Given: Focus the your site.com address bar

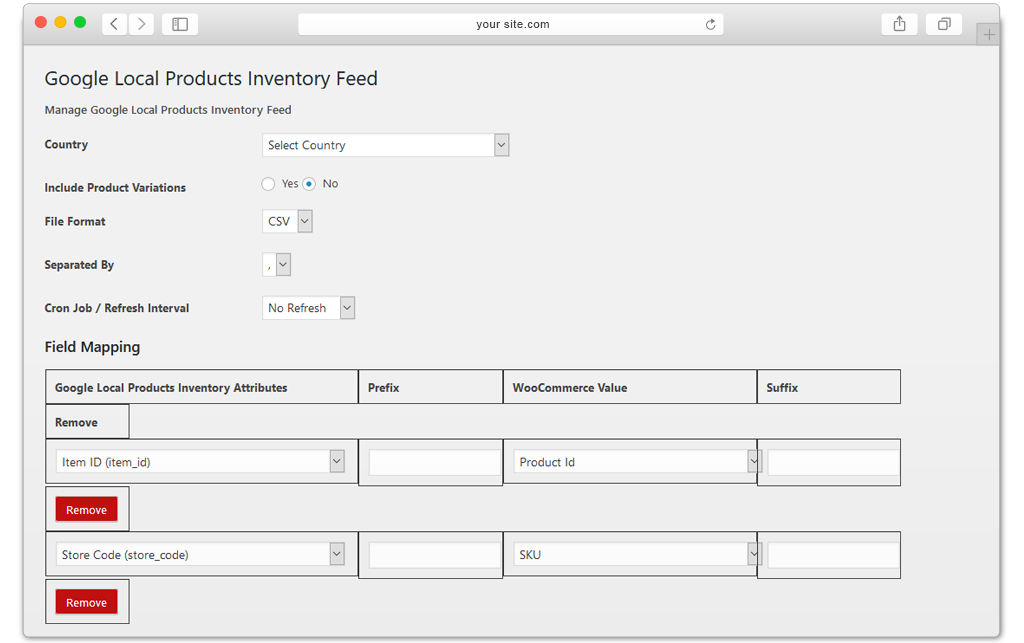Looking at the screenshot, I should [x=511, y=24].
